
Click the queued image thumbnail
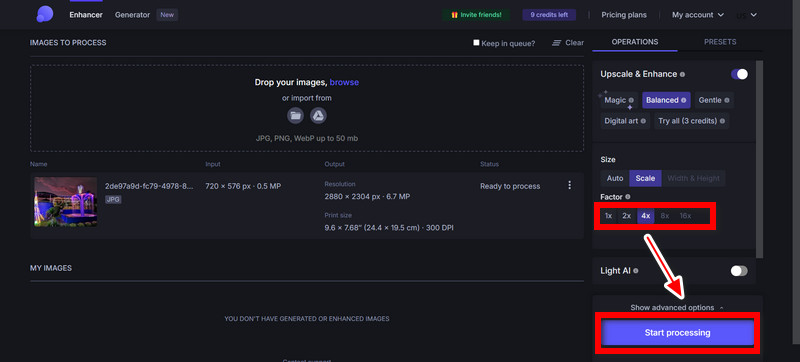click(66, 202)
